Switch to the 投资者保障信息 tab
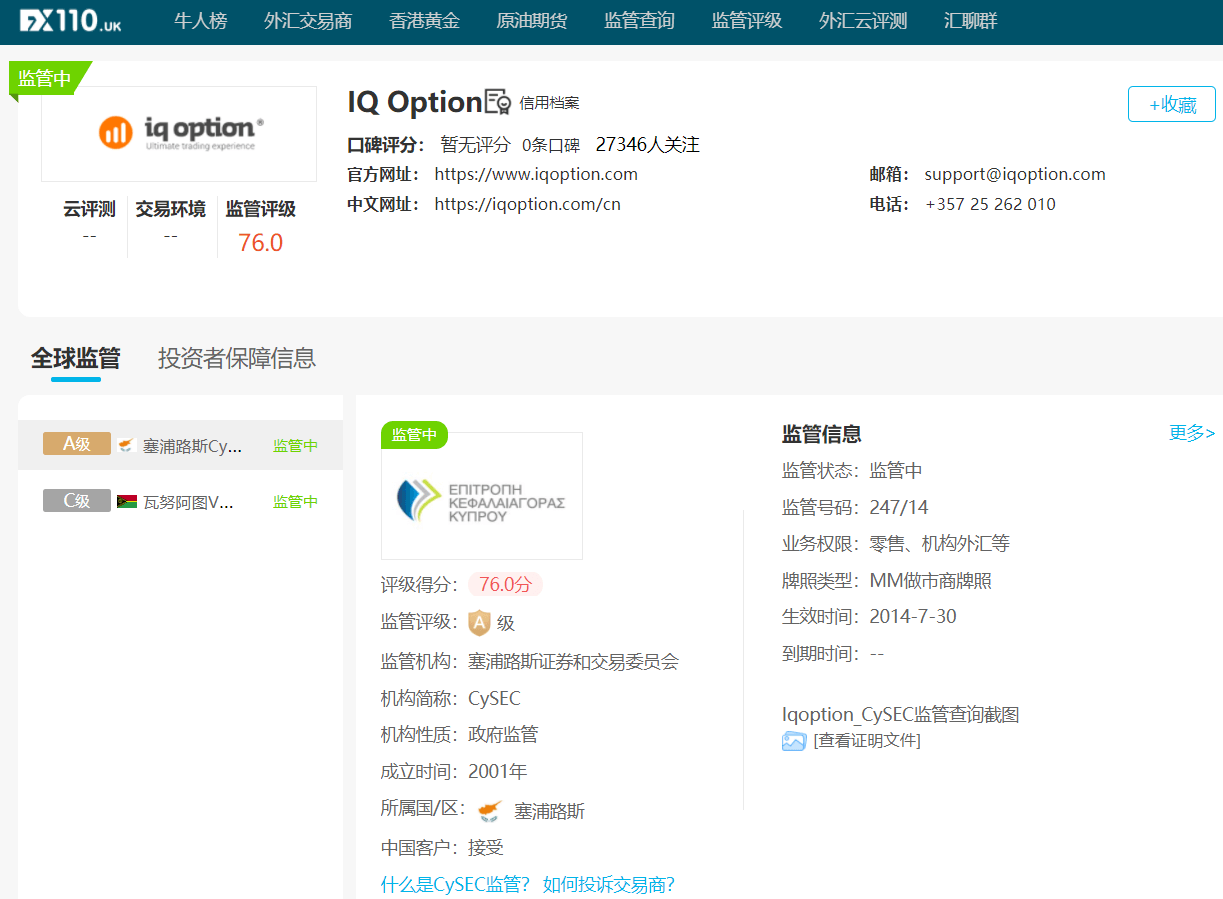The image size is (1223, 899). (x=237, y=358)
